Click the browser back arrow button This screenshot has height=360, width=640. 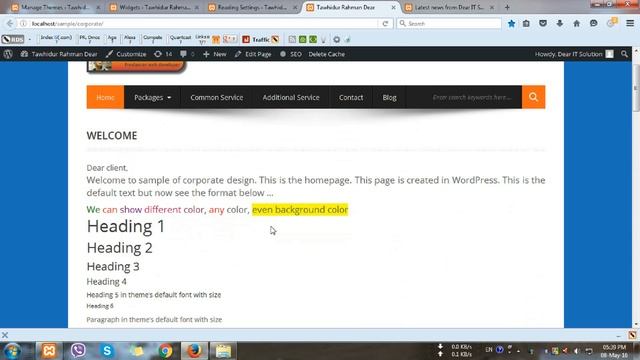[10, 24]
